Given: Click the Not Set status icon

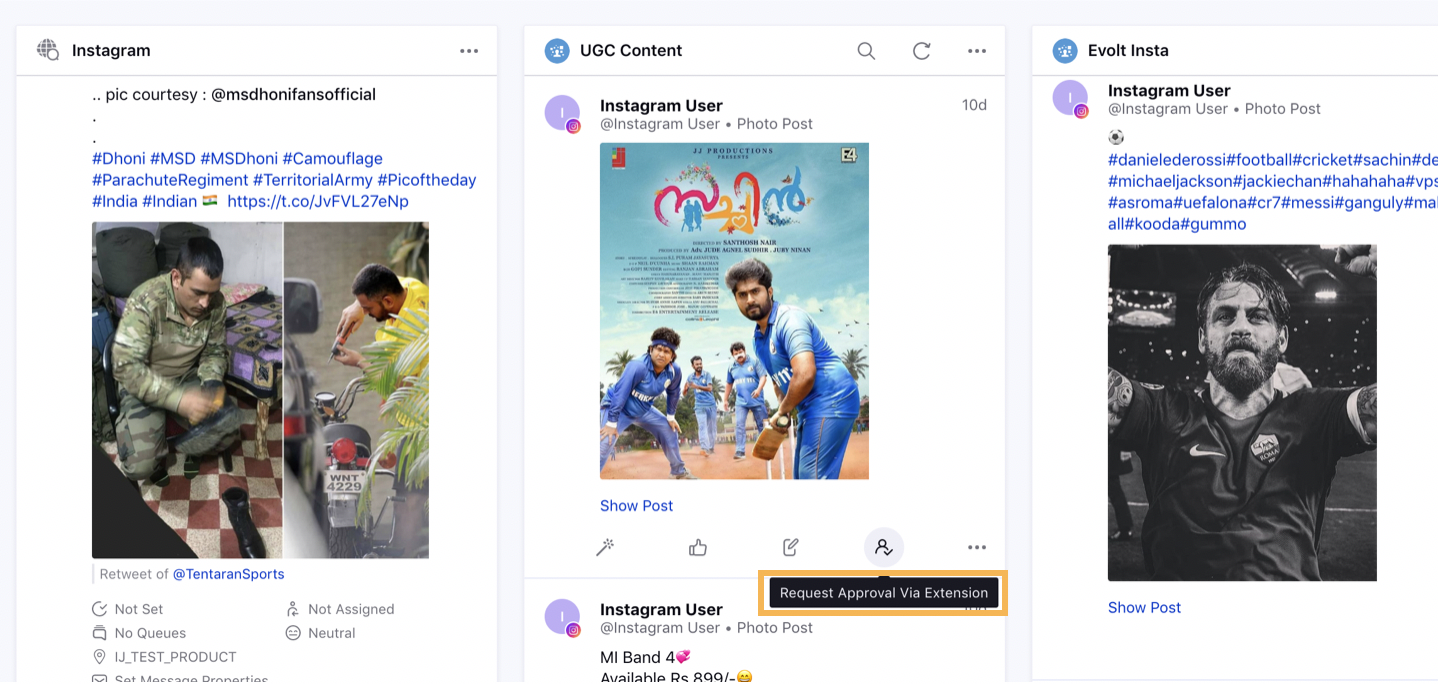Looking at the screenshot, I should coord(99,609).
